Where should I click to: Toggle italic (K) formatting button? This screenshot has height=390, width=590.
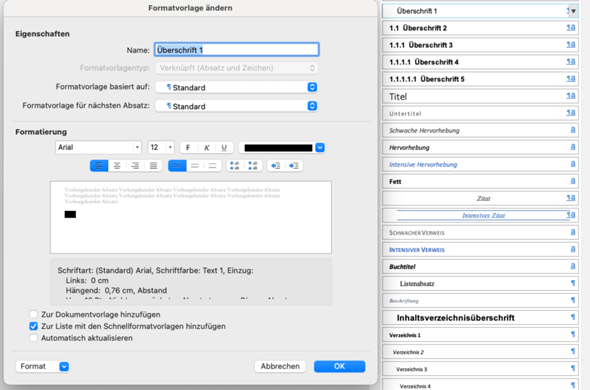click(x=207, y=148)
